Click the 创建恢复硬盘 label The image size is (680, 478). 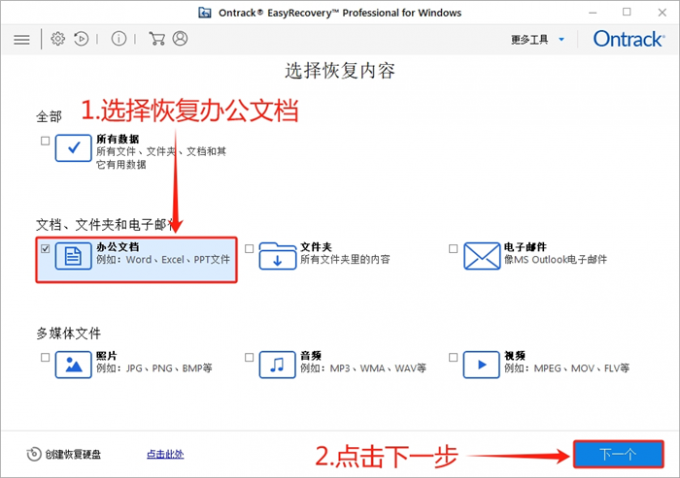pos(73,454)
